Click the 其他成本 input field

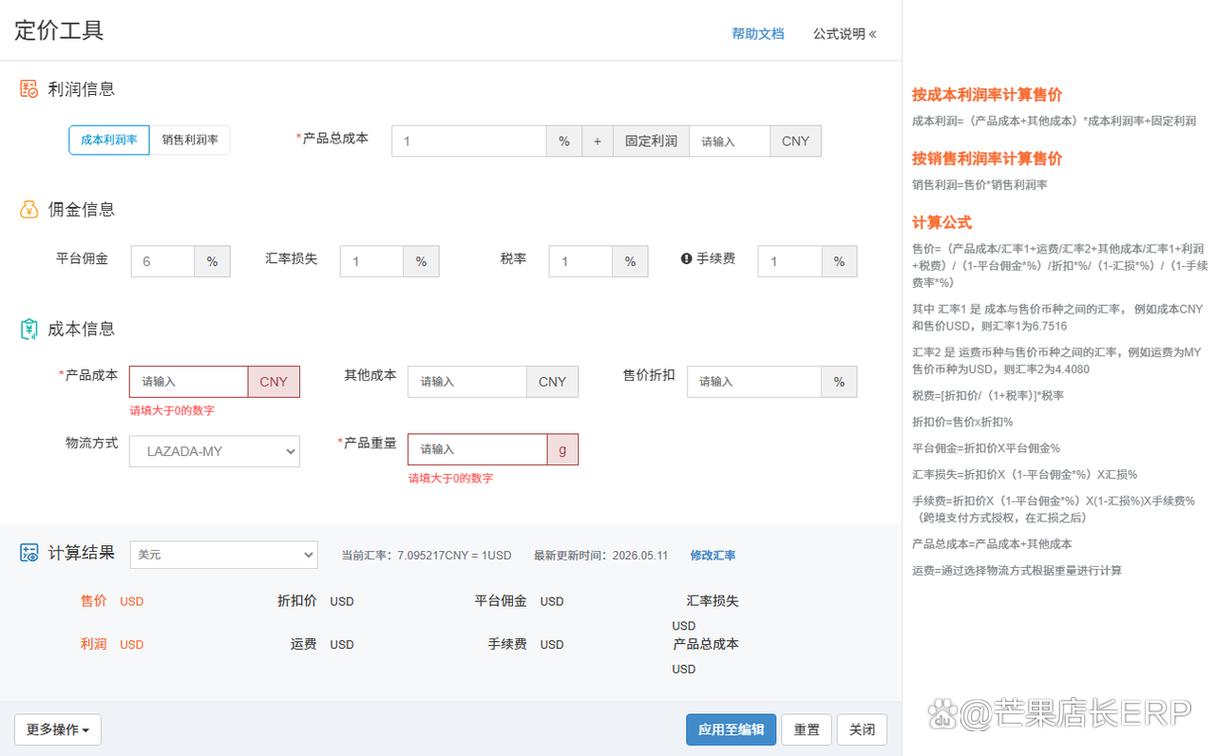467,381
